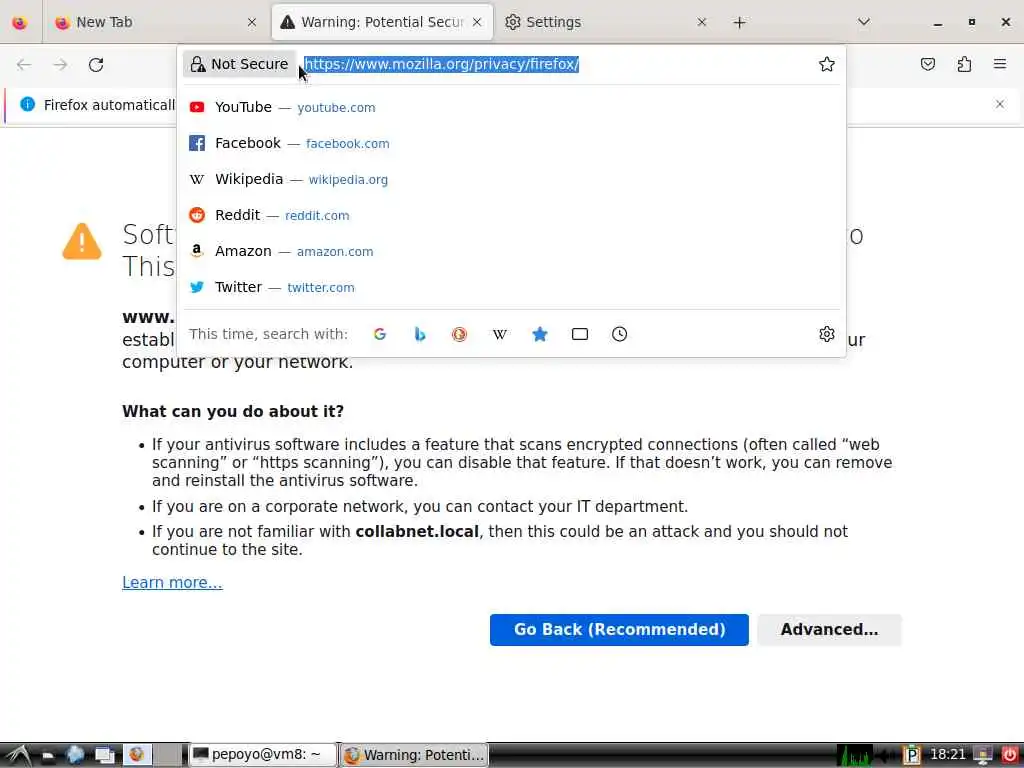Dismiss the Firefox notification bar
1024x768 pixels.
coord(999,104)
